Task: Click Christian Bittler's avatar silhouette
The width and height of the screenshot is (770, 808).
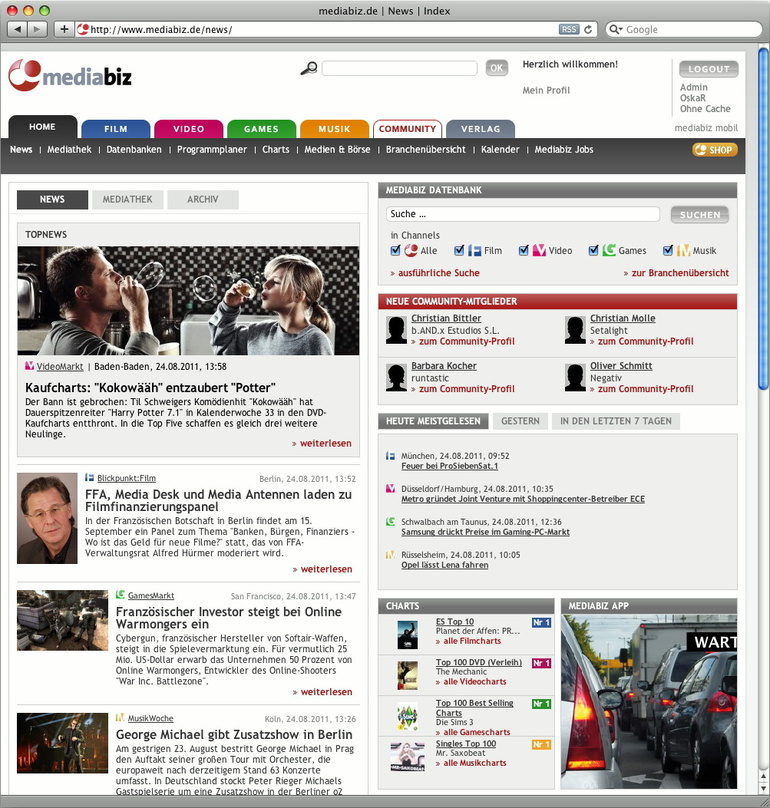Action: click(396, 330)
